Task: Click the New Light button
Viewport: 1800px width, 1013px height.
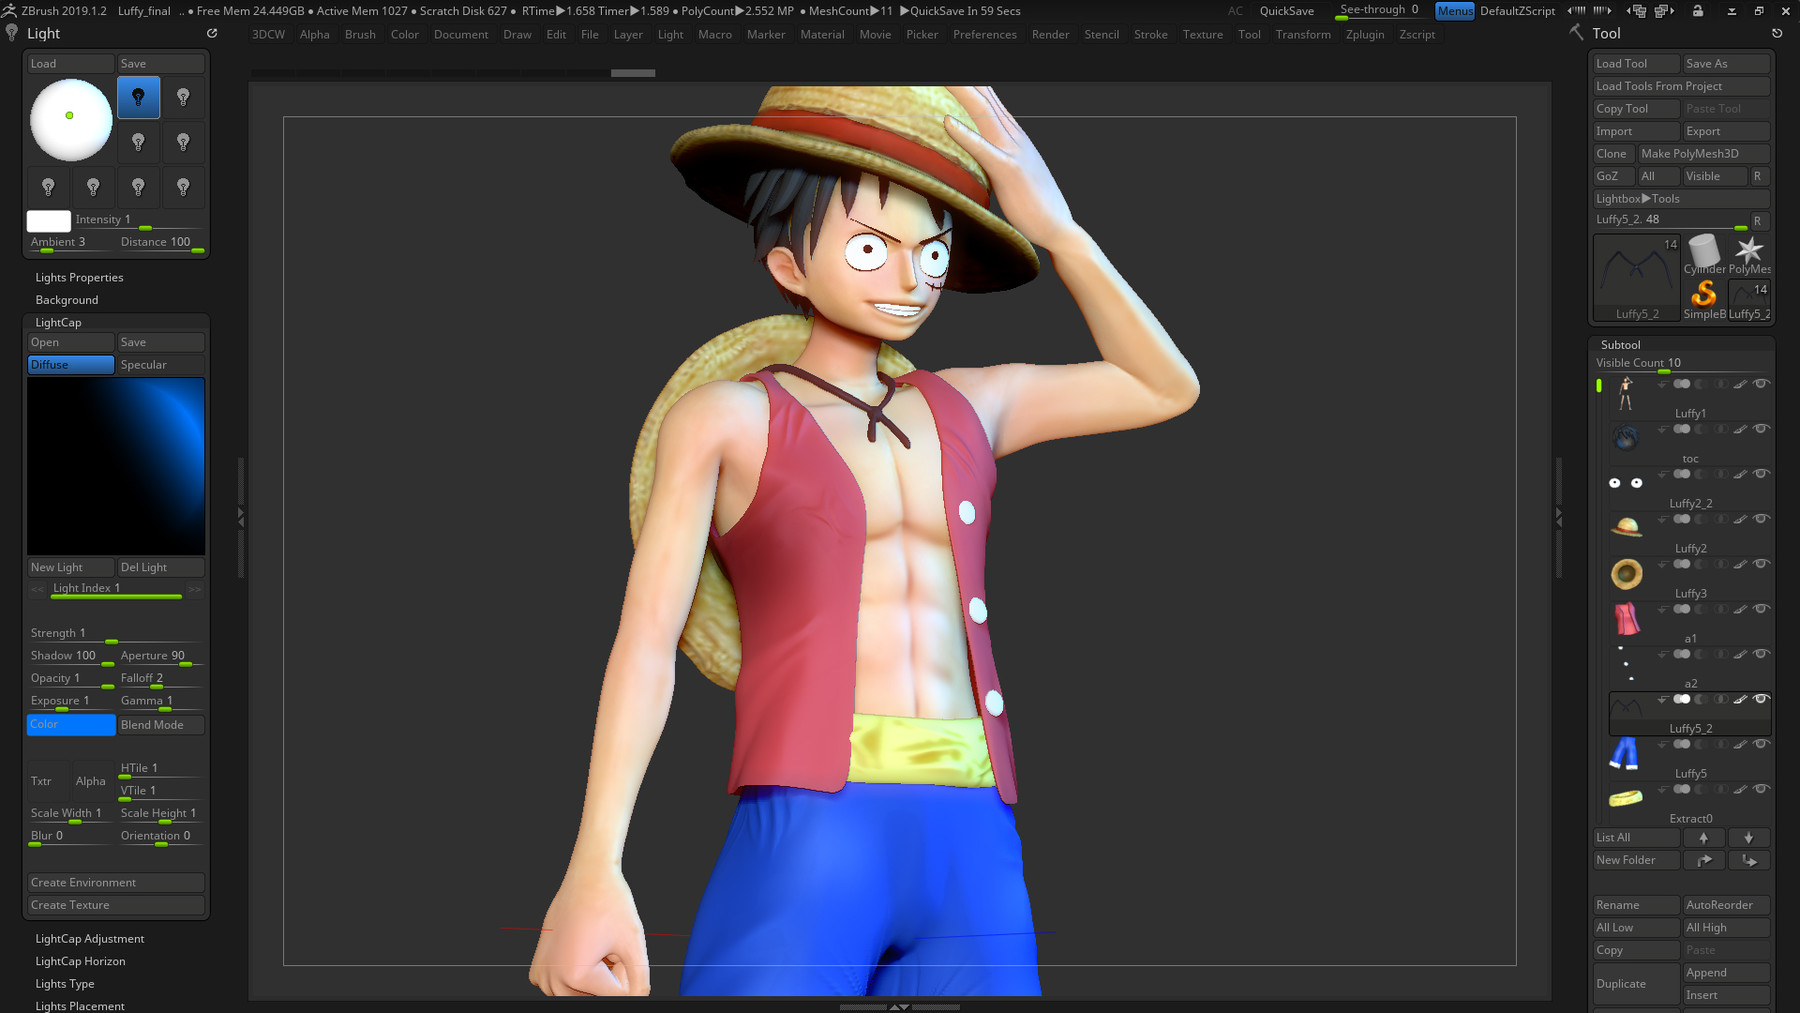Action: point(69,567)
